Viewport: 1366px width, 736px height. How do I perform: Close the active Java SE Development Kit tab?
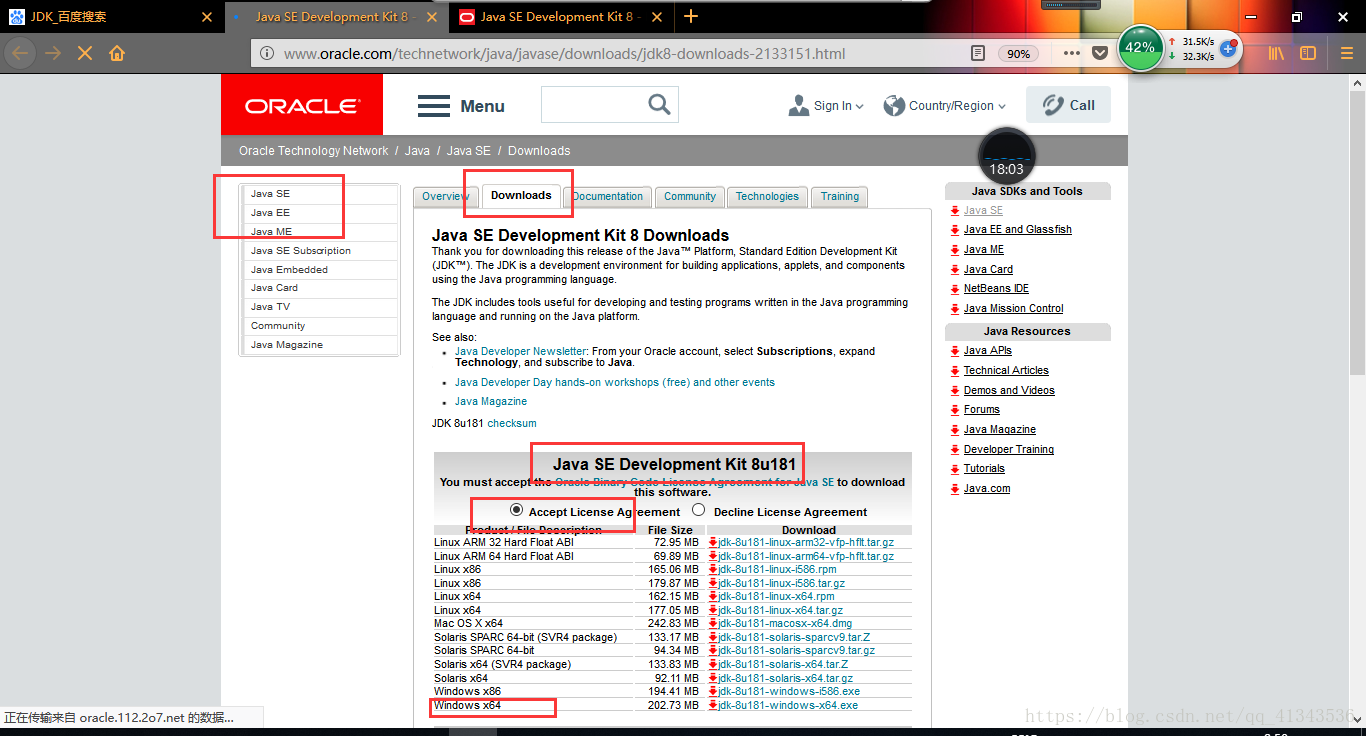pos(432,17)
